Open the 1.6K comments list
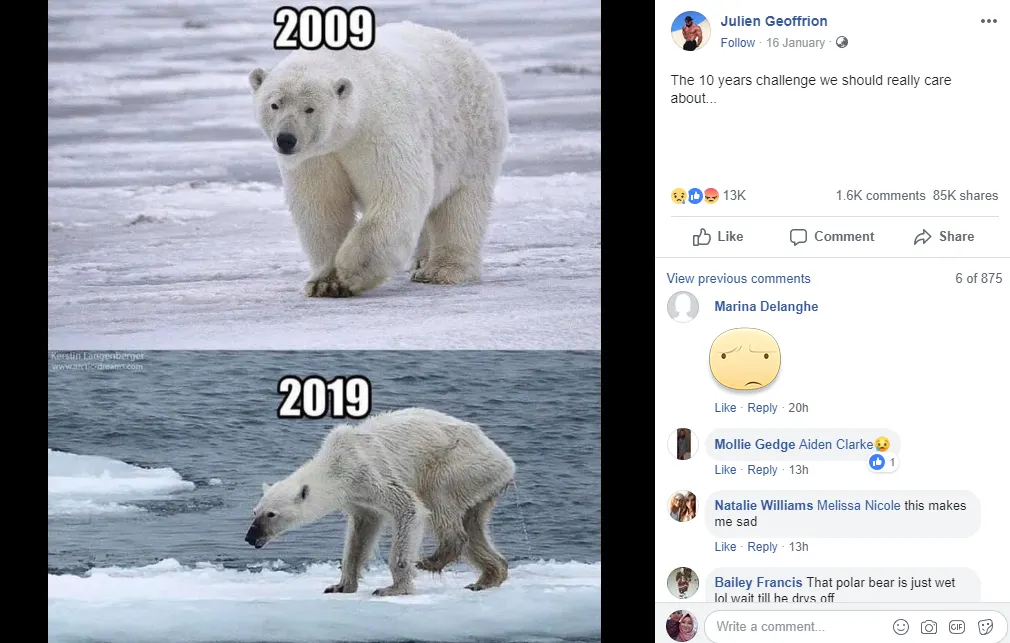Viewport: 1010px width, 643px height. [880, 195]
